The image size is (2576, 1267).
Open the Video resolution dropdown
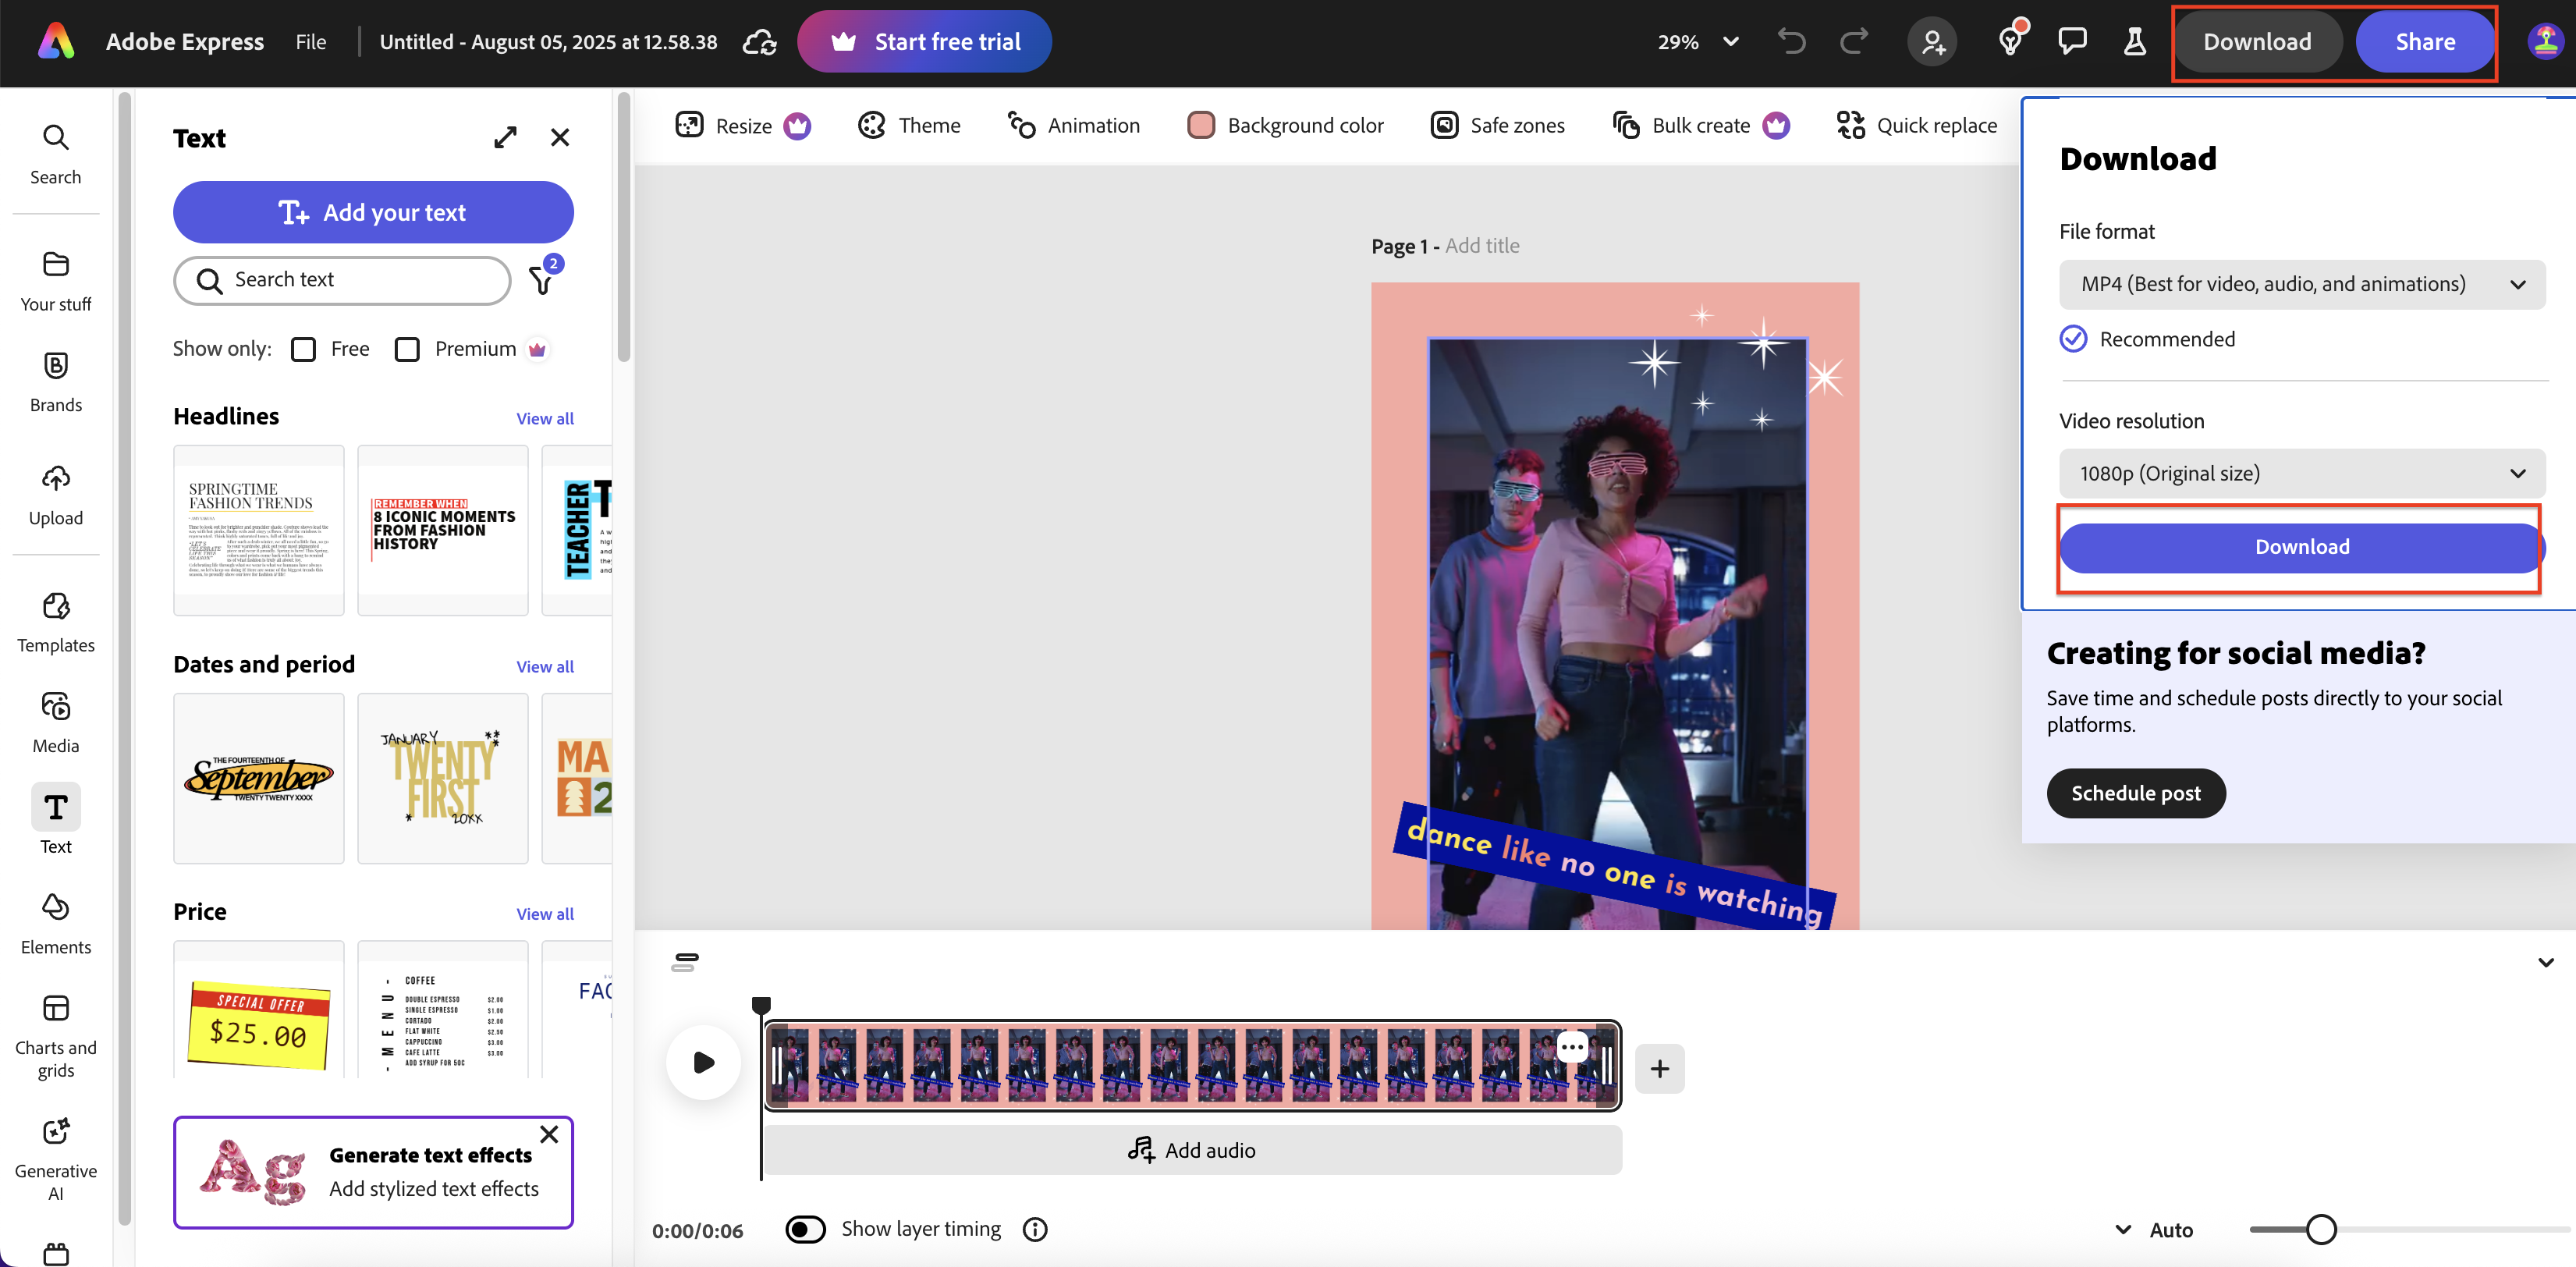tap(2301, 474)
